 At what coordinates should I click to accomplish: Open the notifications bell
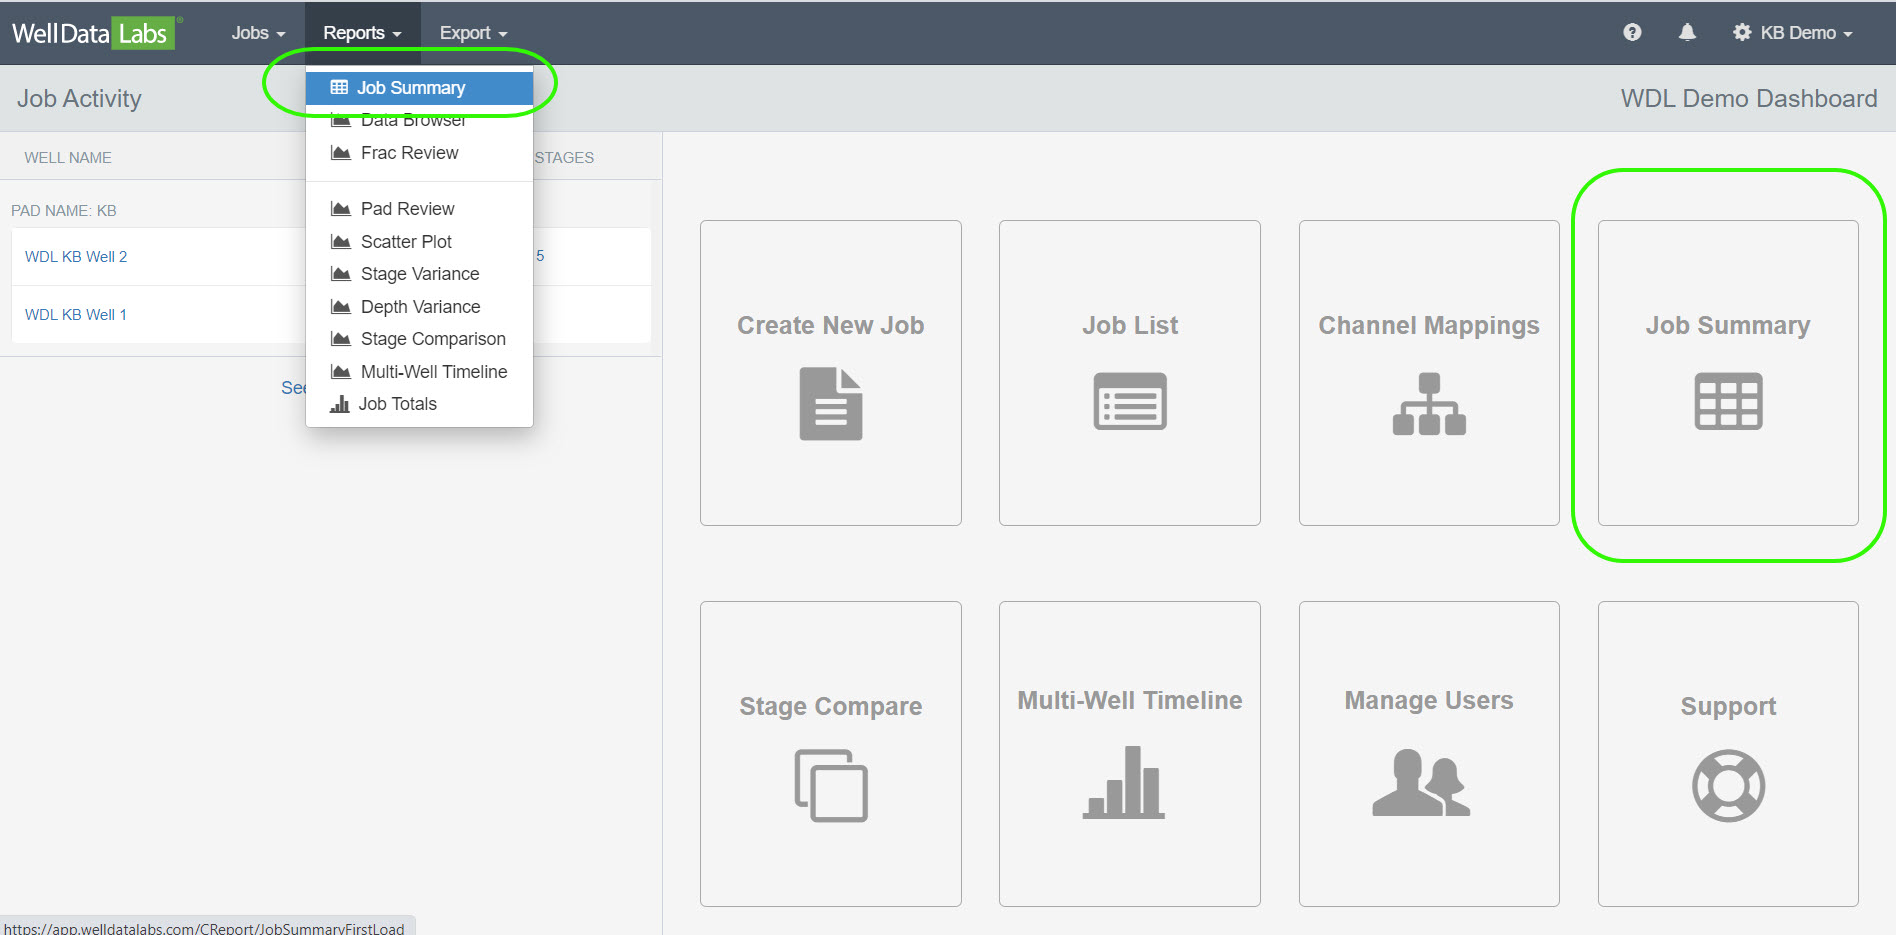1687,32
